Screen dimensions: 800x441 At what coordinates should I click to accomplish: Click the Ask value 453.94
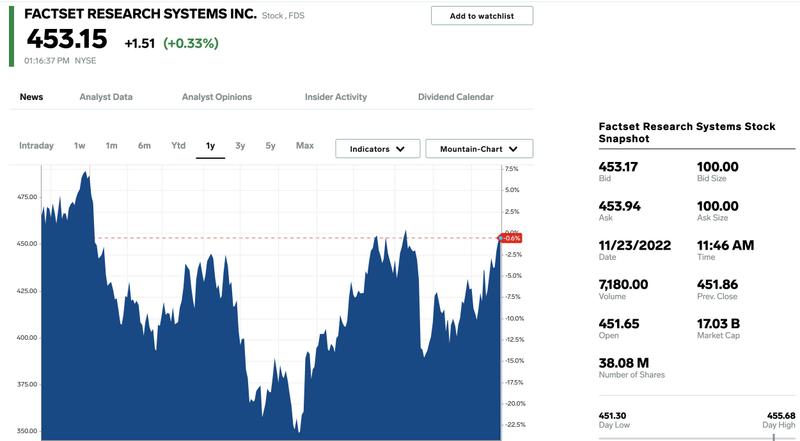[619, 206]
